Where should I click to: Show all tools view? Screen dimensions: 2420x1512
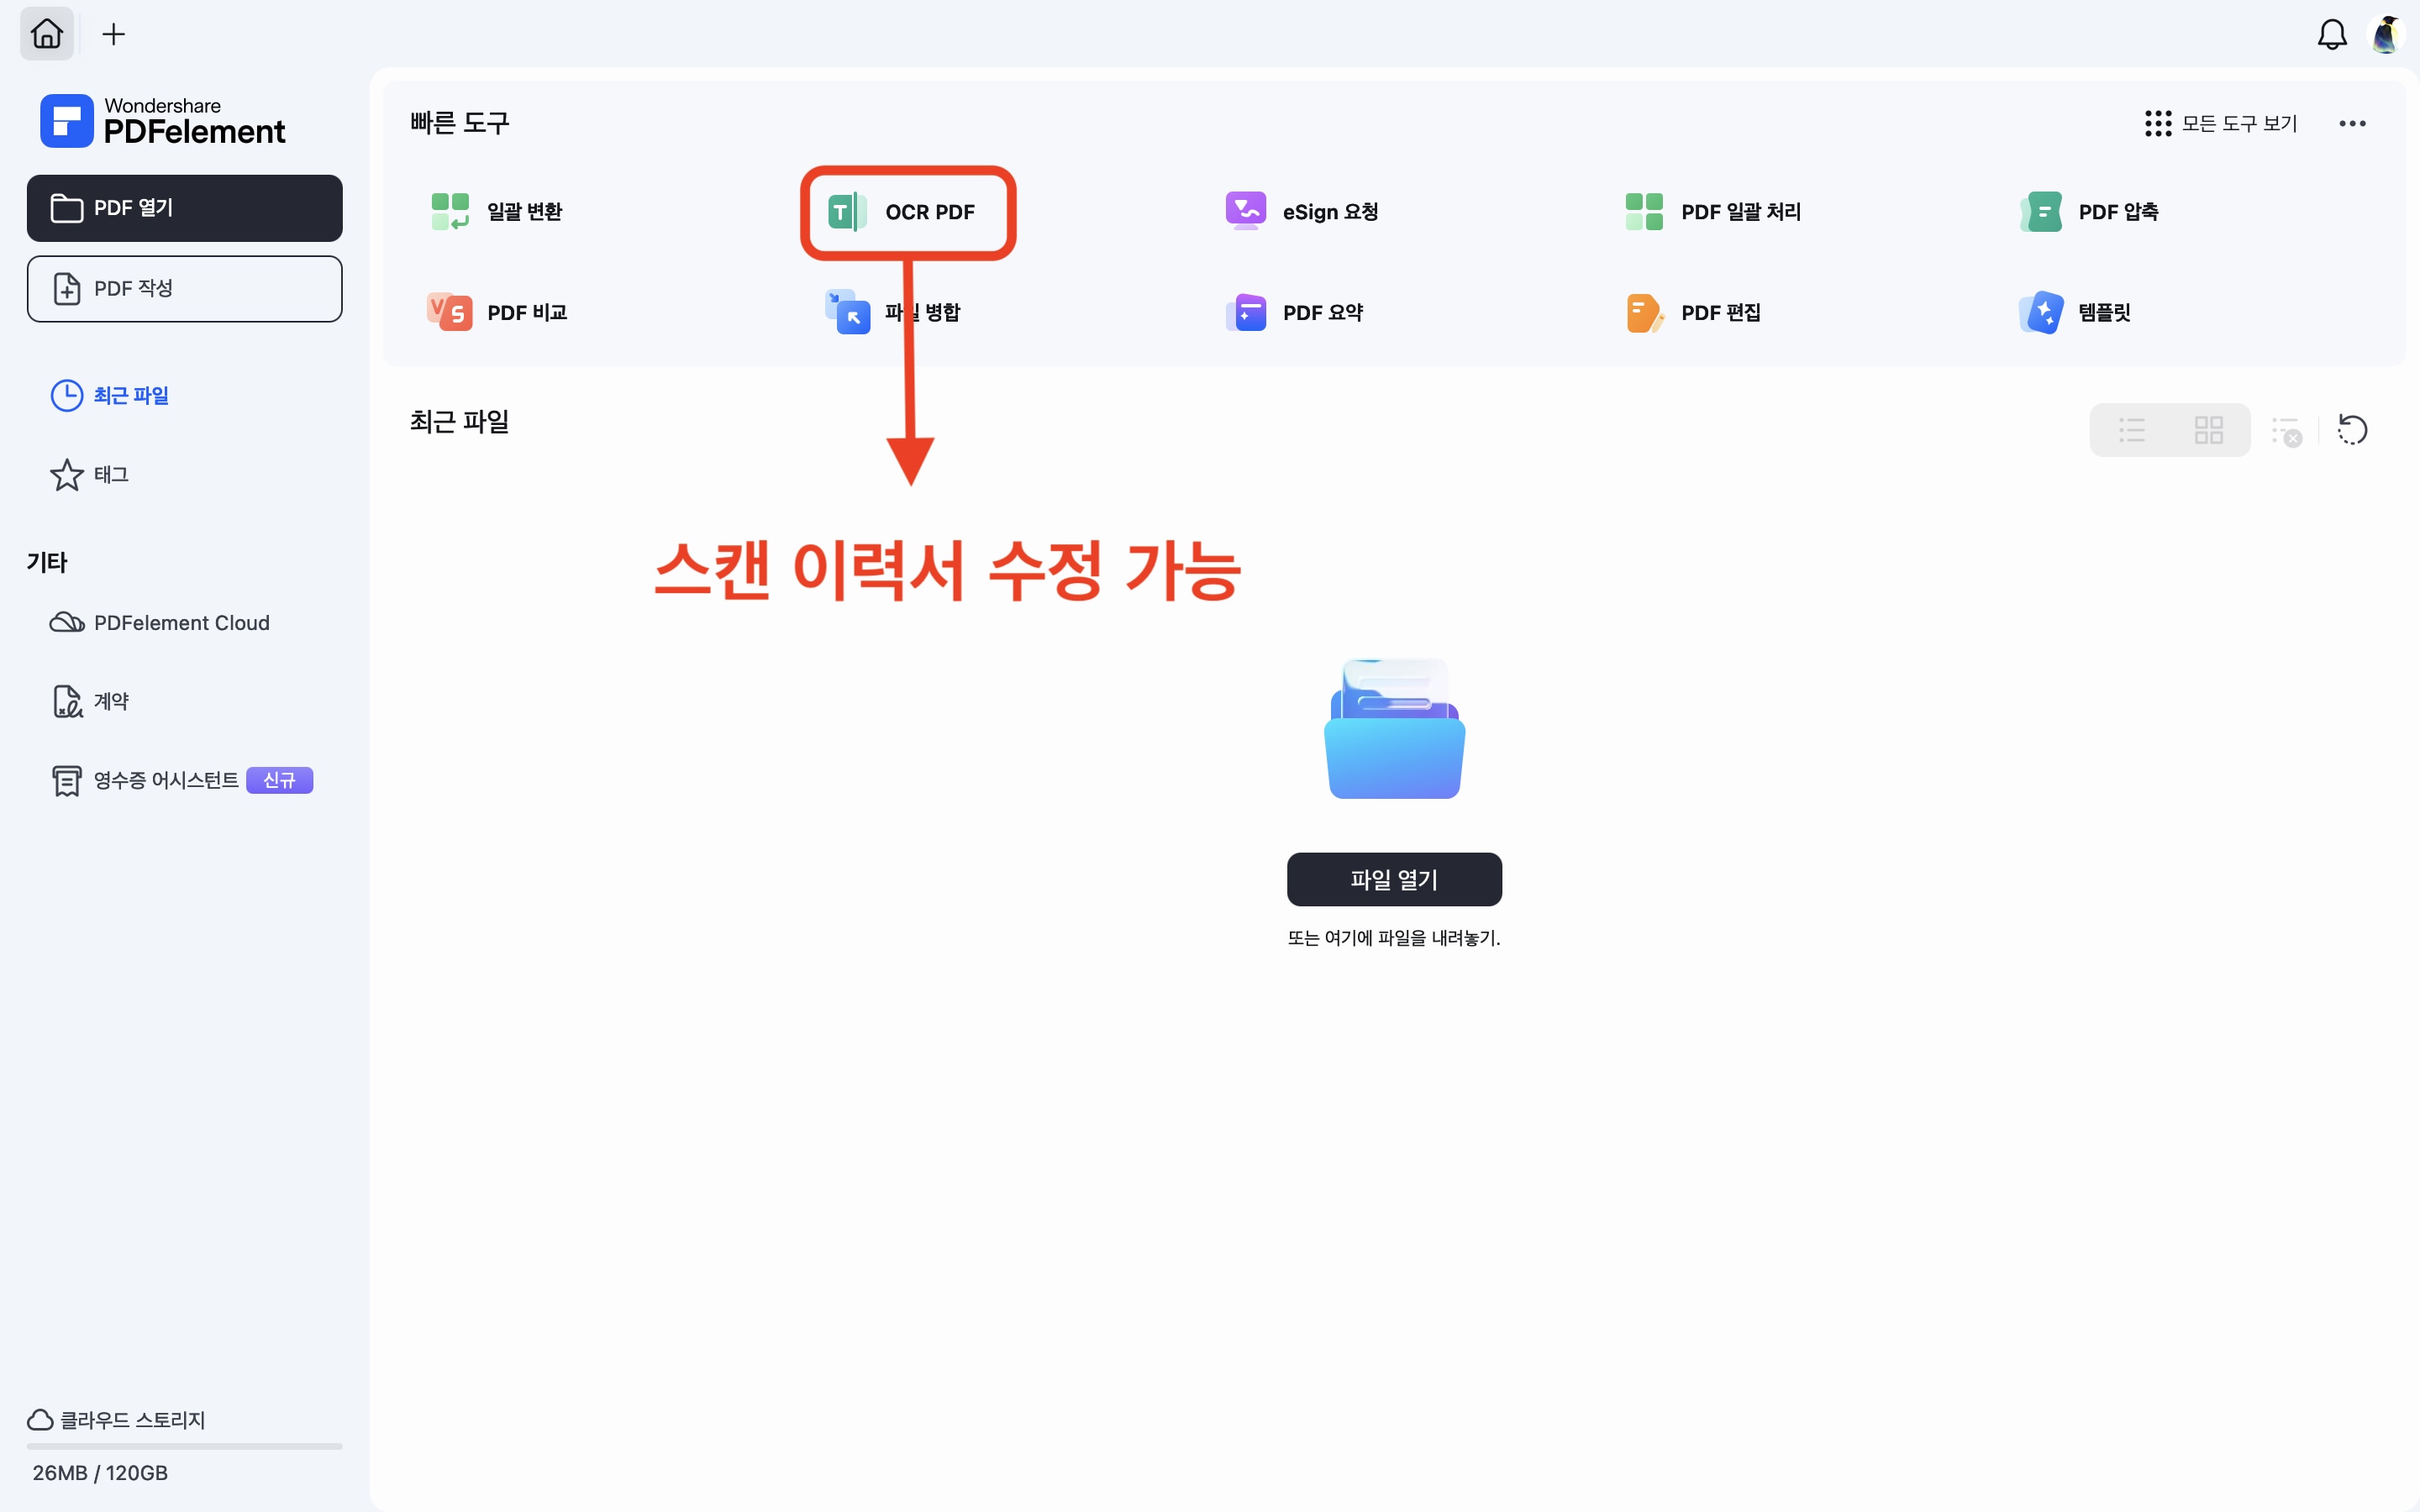point(2221,124)
